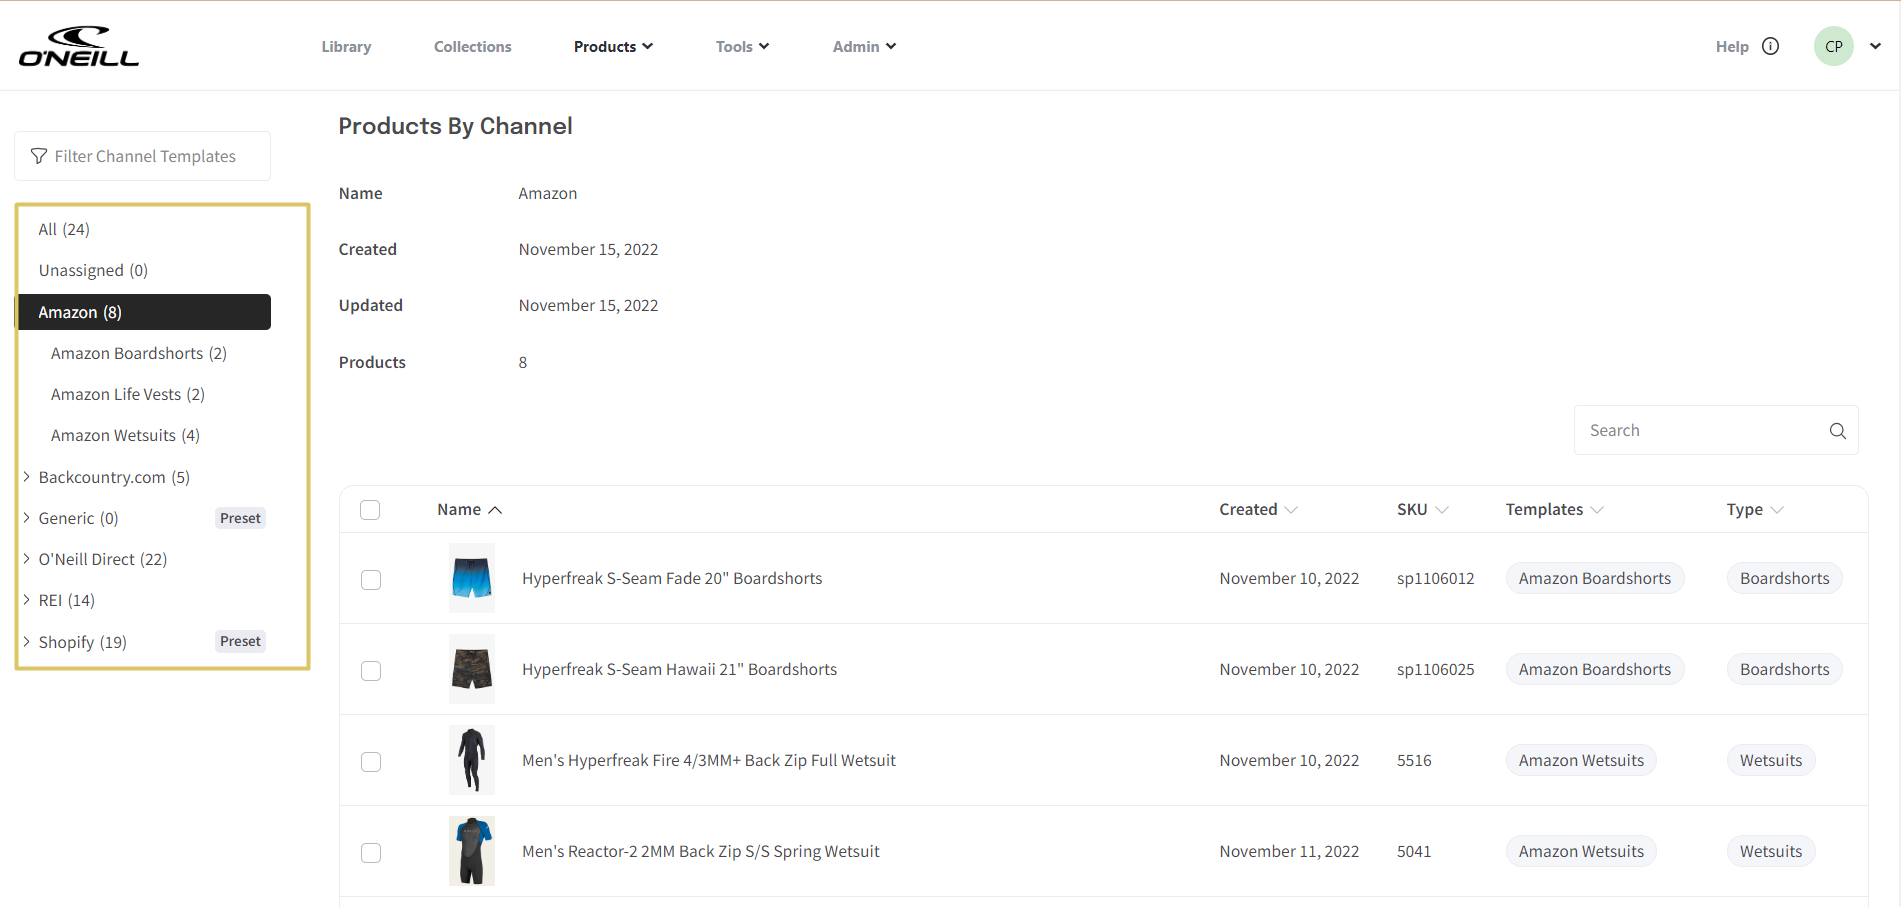1901x907 pixels.
Task: Click Wetsuits type tag for SKU 5516
Action: [x=1771, y=760]
